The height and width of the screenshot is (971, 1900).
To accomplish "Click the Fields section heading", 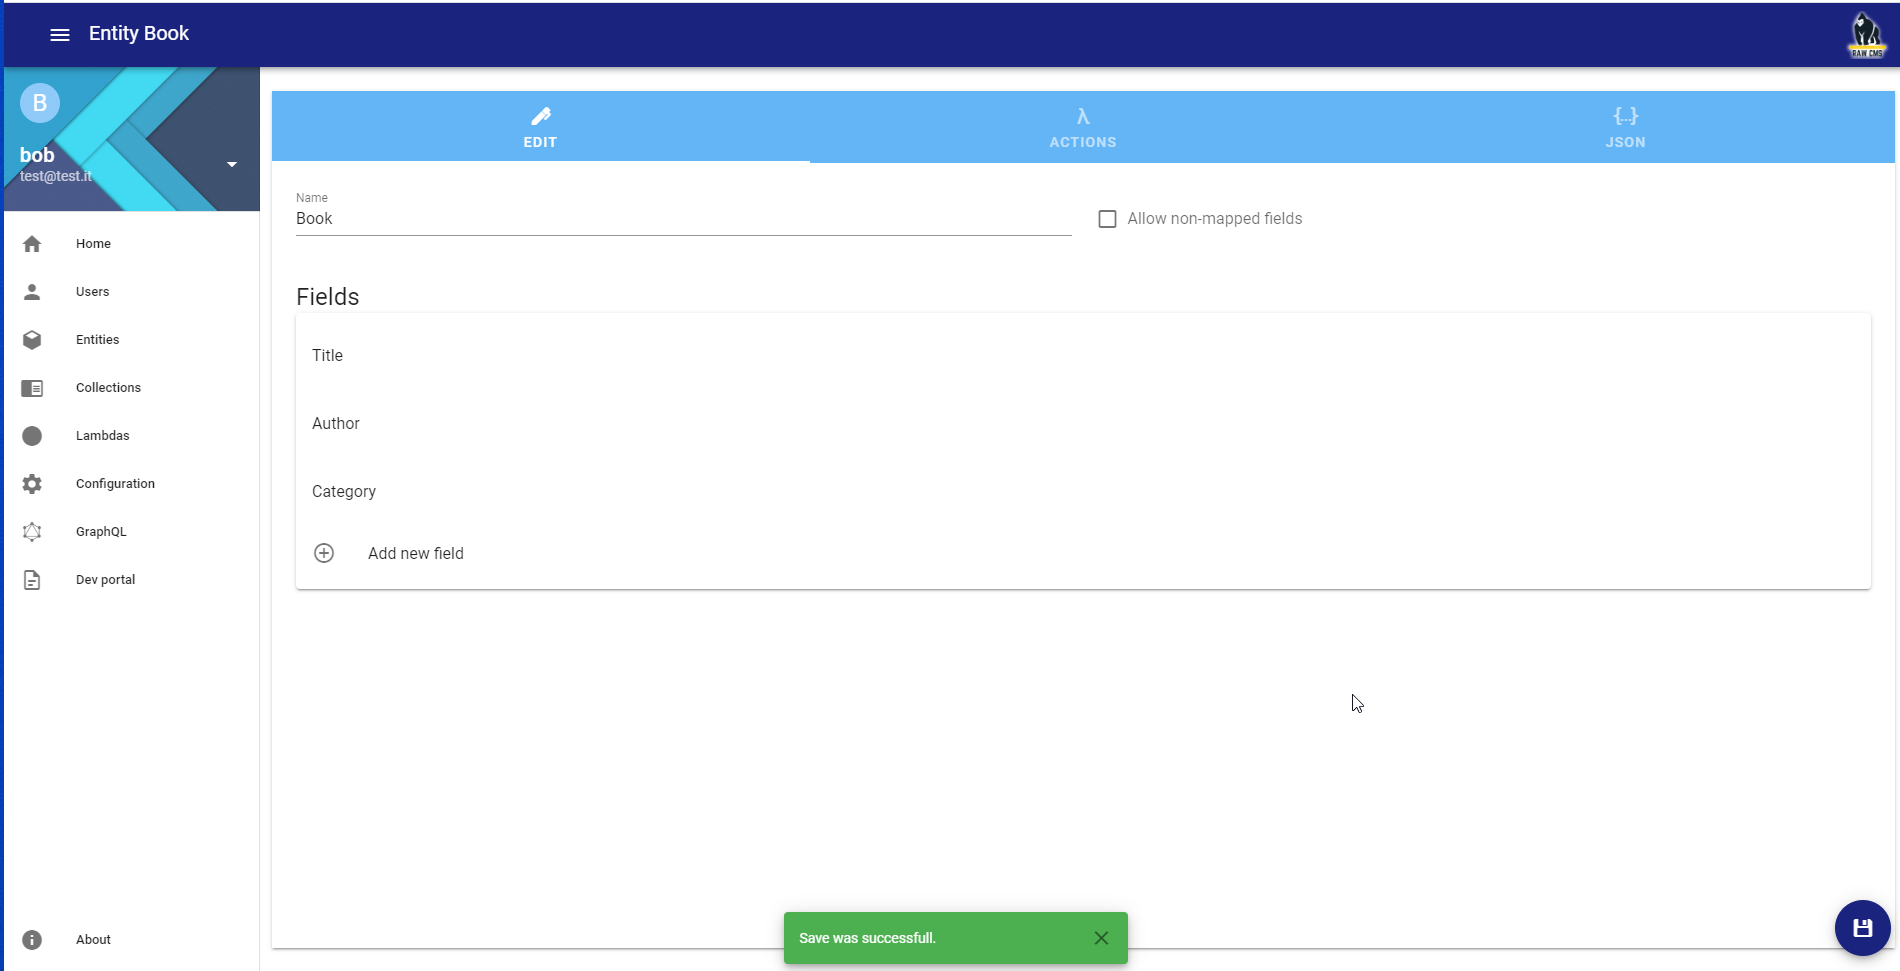I will 328,297.
